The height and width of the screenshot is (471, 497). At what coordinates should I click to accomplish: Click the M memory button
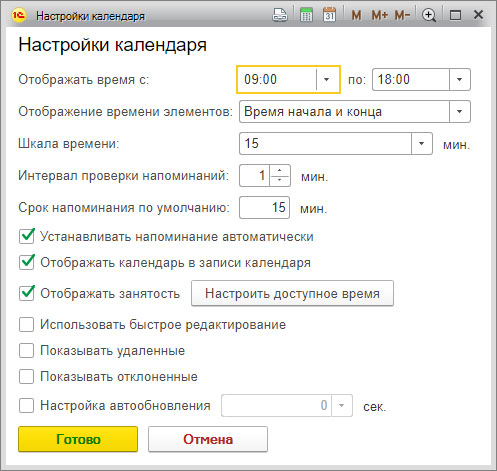[356, 15]
